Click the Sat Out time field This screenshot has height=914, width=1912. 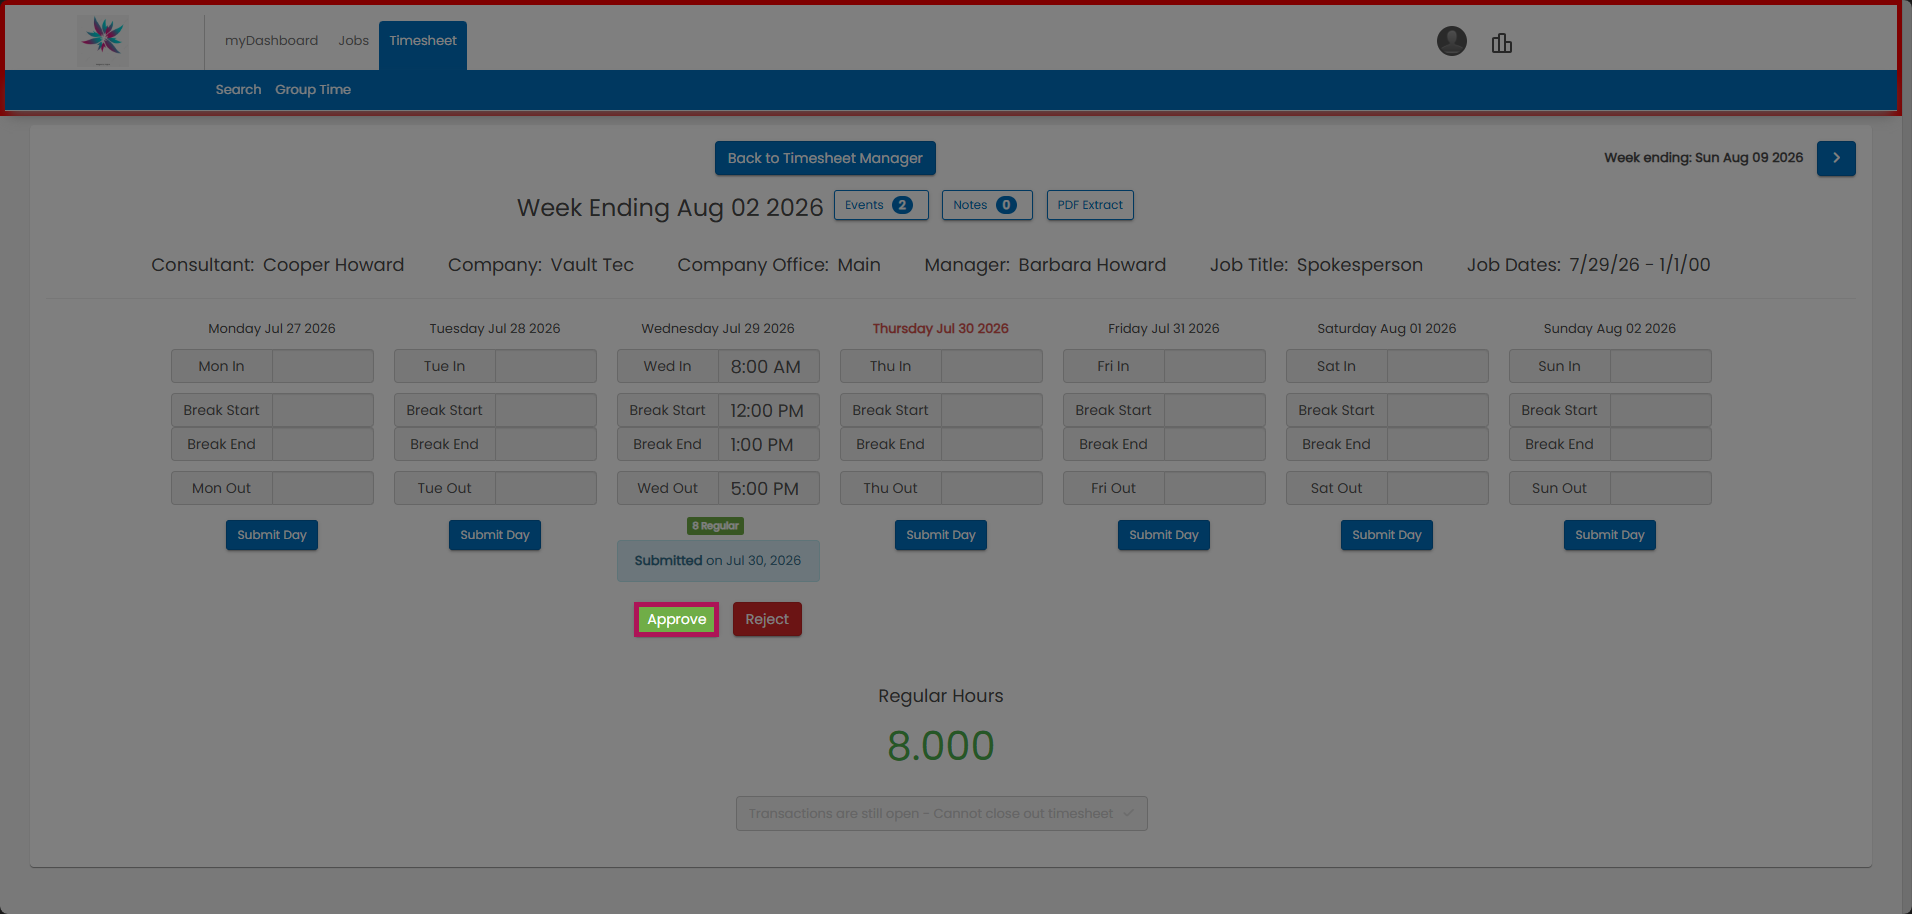coord(1437,488)
